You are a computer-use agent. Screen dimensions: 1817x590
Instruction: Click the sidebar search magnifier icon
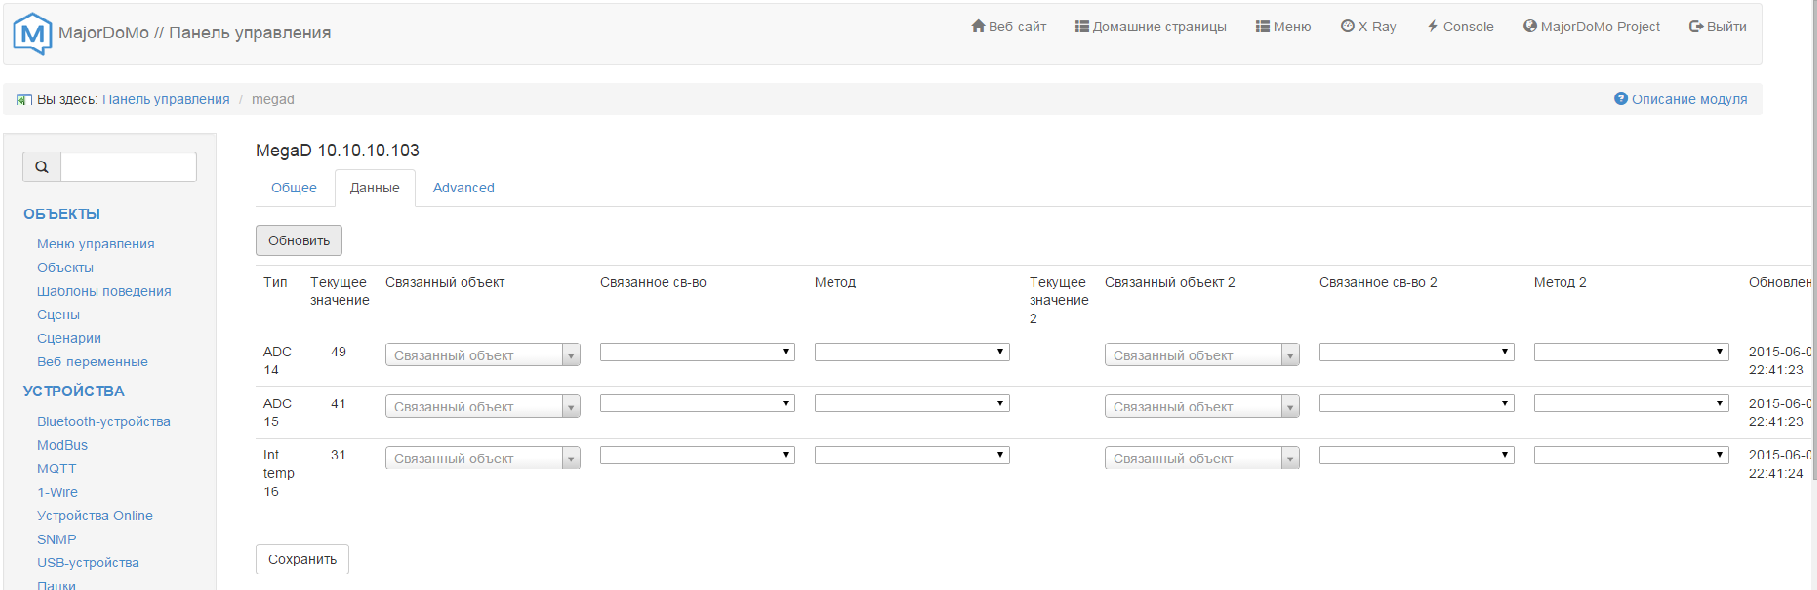(x=42, y=167)
